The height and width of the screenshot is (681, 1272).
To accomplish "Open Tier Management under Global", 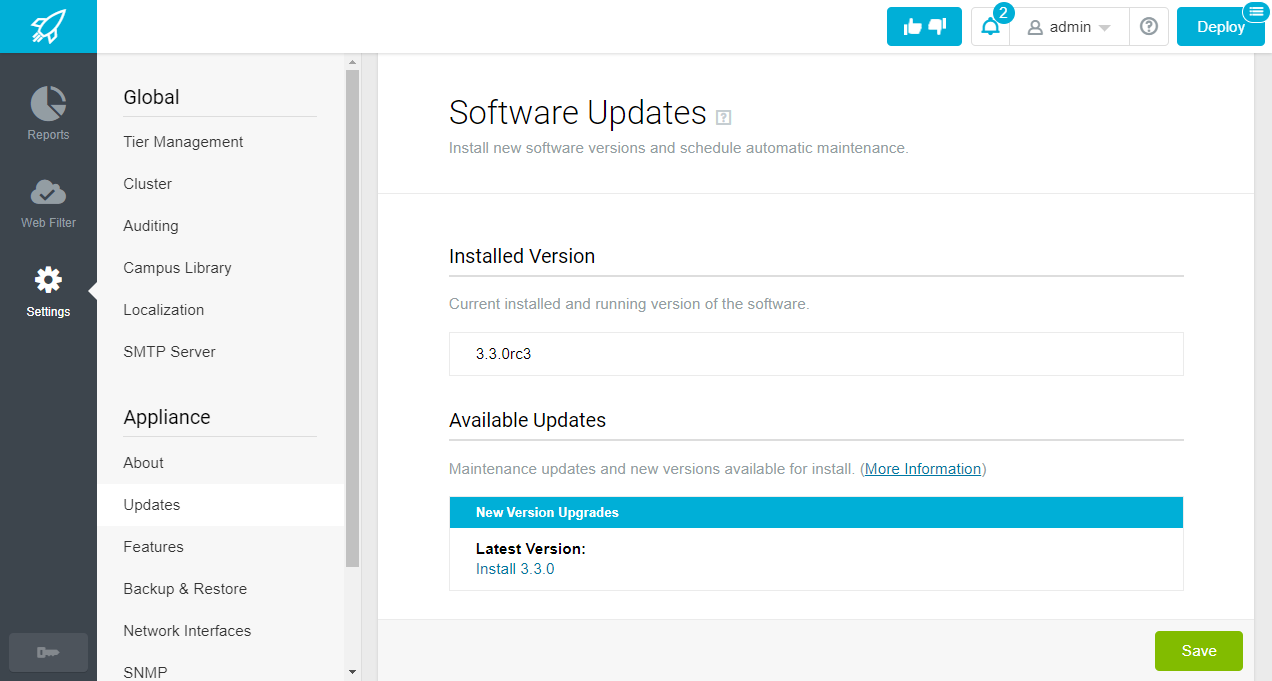I will coord(183,141).
